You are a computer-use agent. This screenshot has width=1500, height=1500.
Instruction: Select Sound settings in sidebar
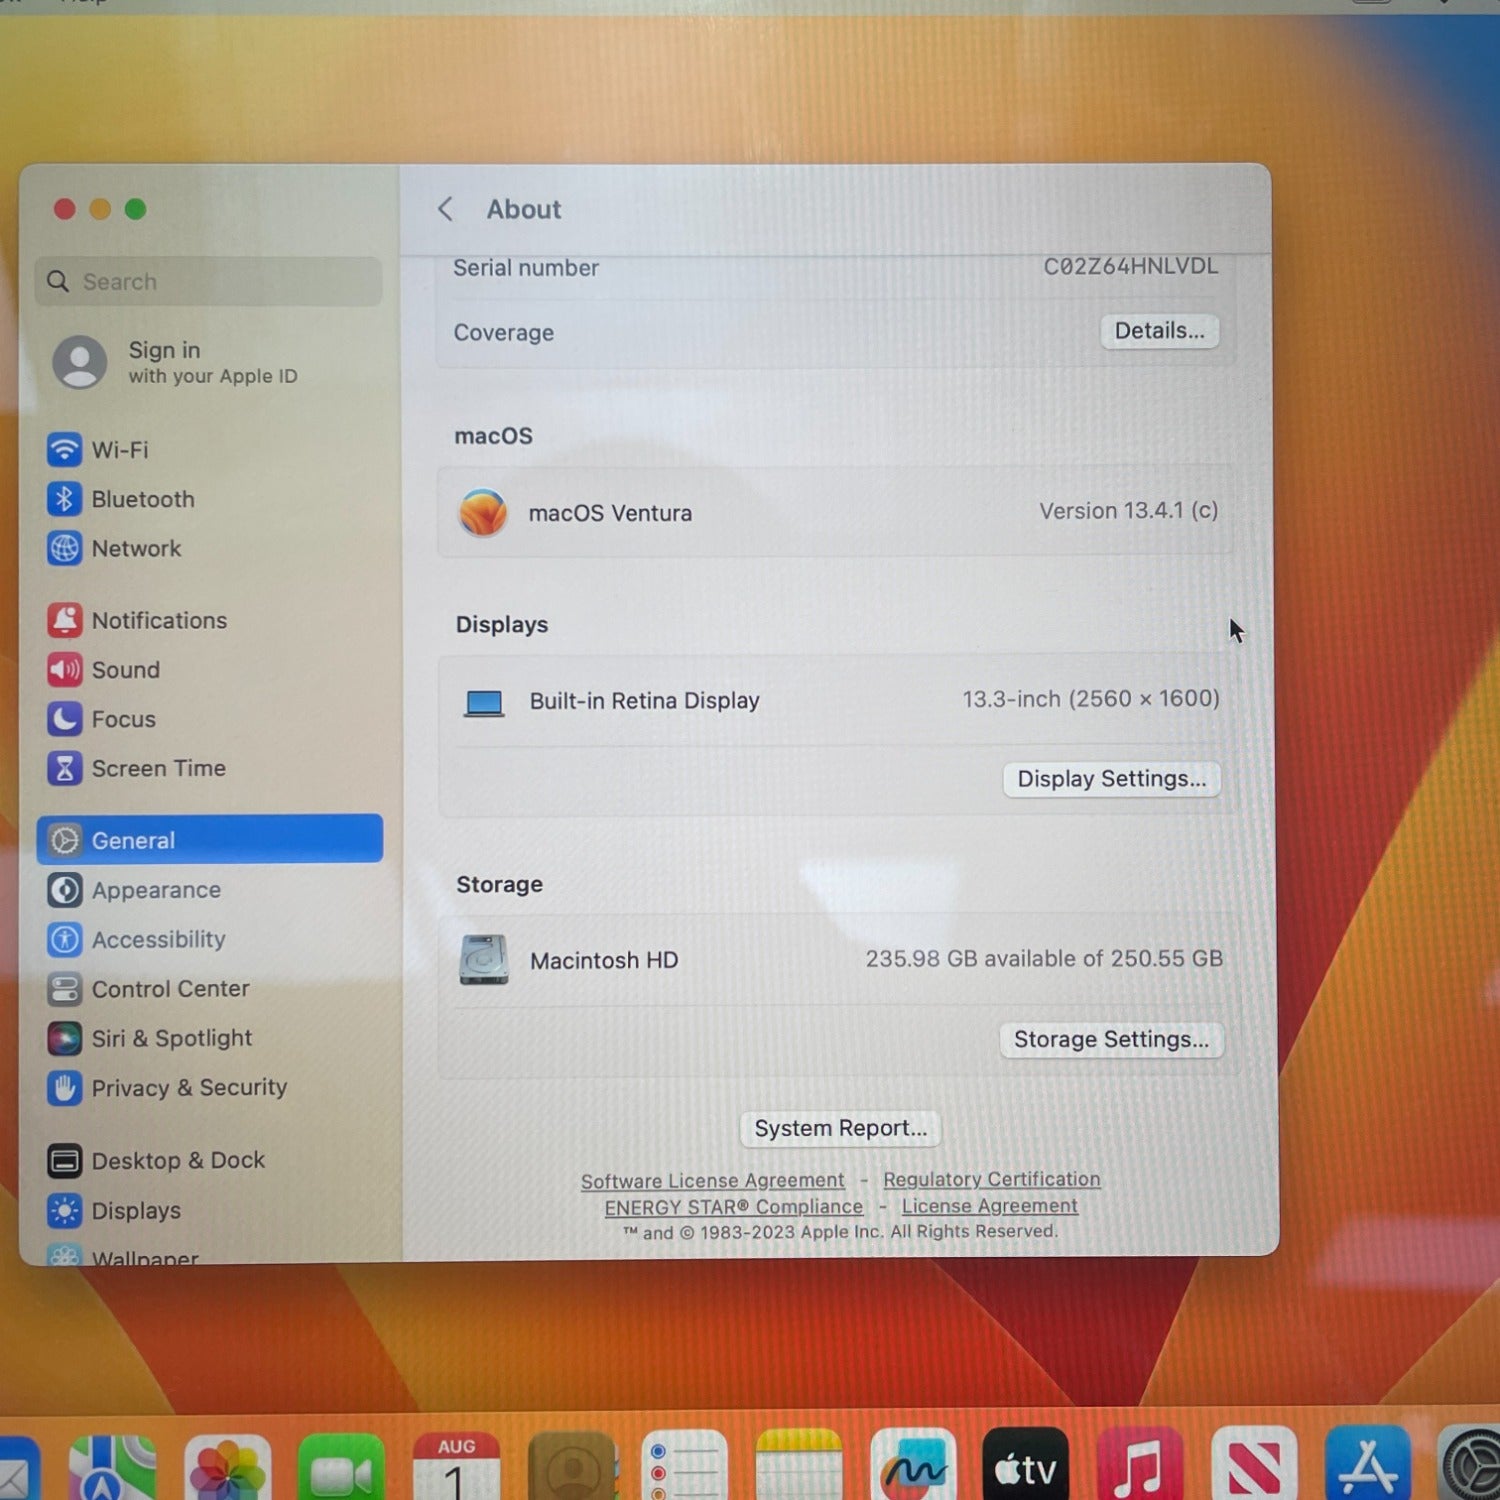[x=209, y=670]
